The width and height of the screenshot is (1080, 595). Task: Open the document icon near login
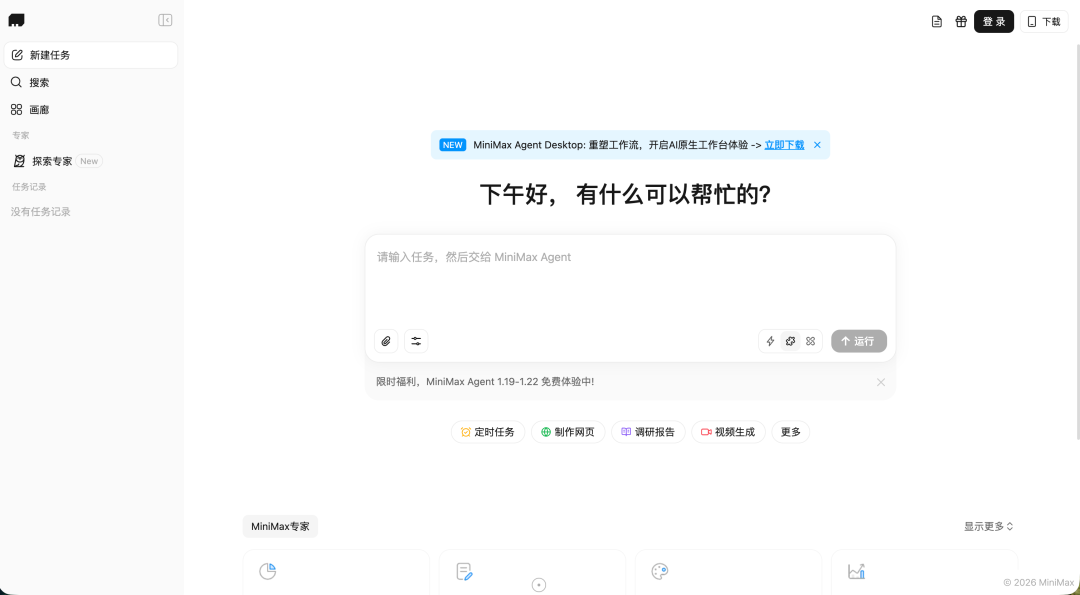click(936, 20)
